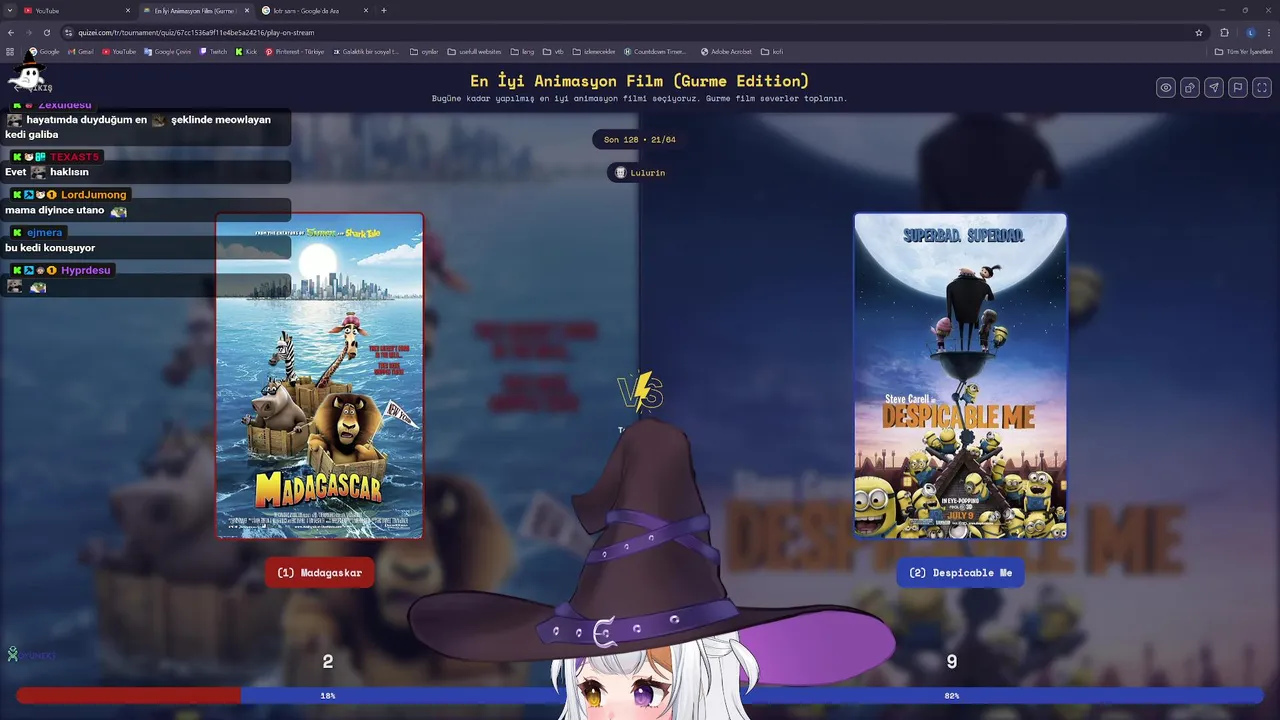Viewport: 1280px width, 720px height.
Task: Click the Lulurin streamer badge
Action: [640, 173]
